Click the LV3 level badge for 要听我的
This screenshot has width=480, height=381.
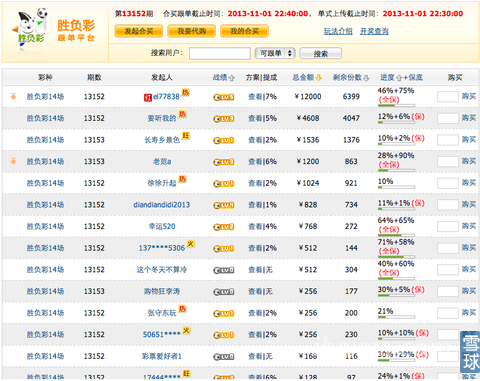pyautogui.click(x=224, y=119)
